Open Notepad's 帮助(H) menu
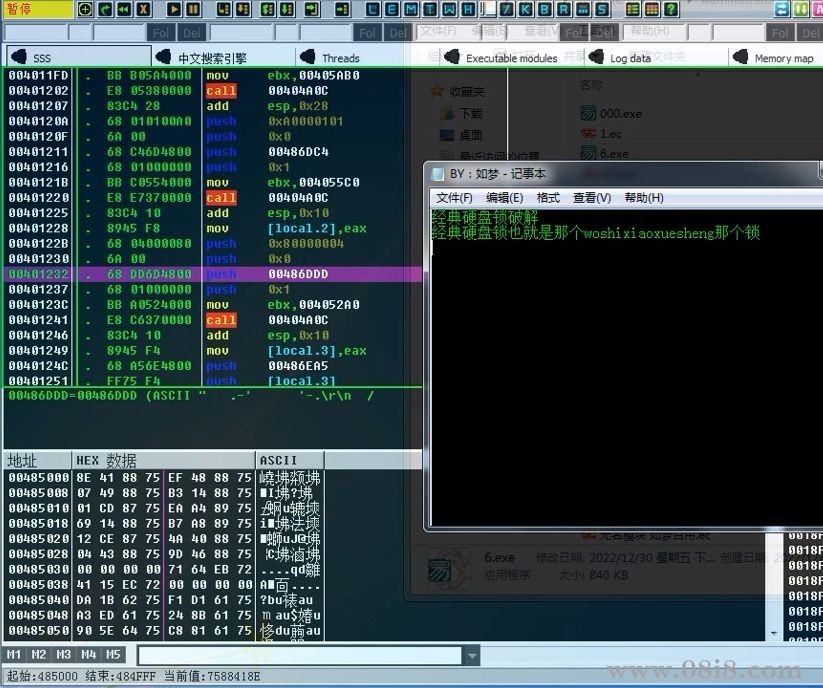Screen dimensions: 823x688 [x=644, y=198]
